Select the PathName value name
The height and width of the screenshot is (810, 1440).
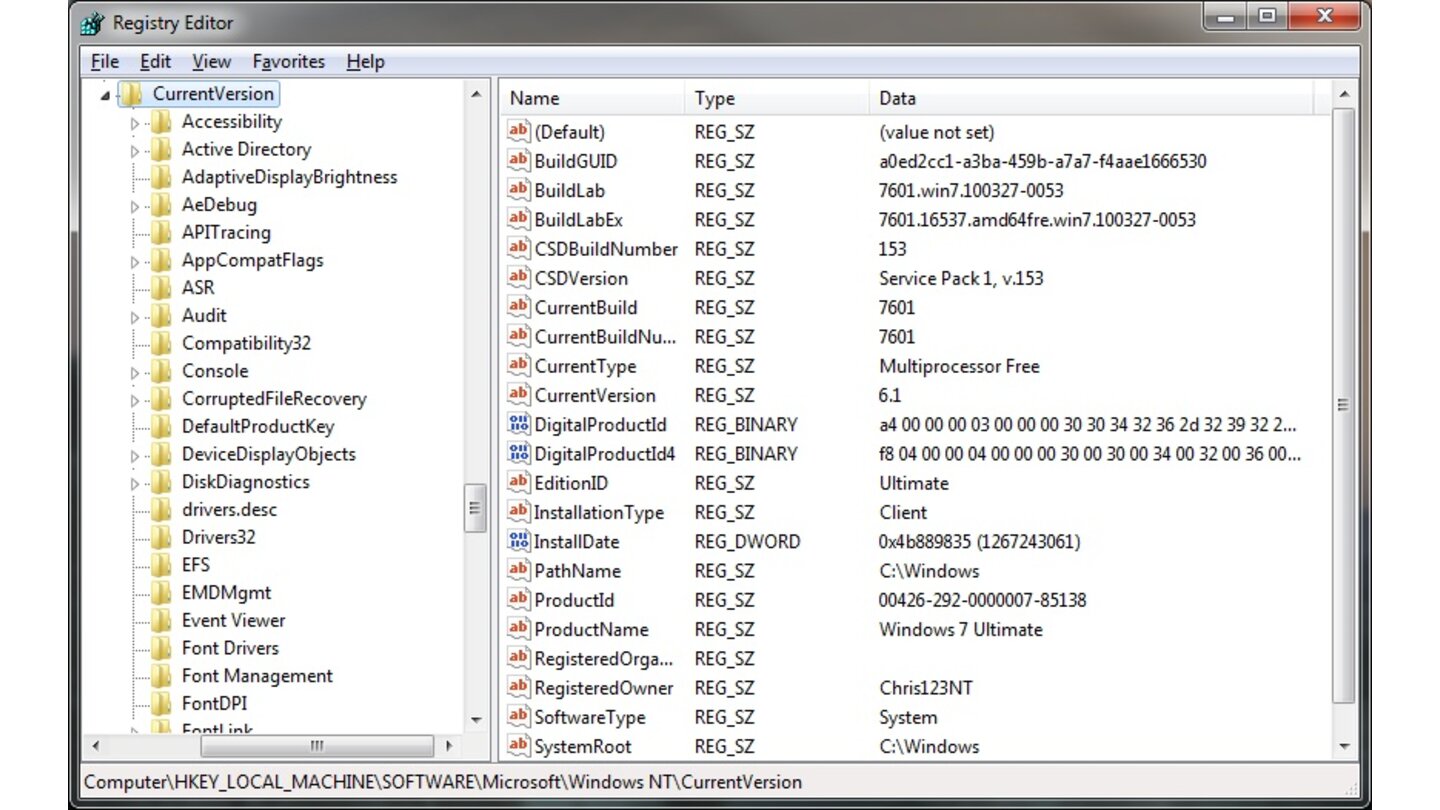click(577, 571)
